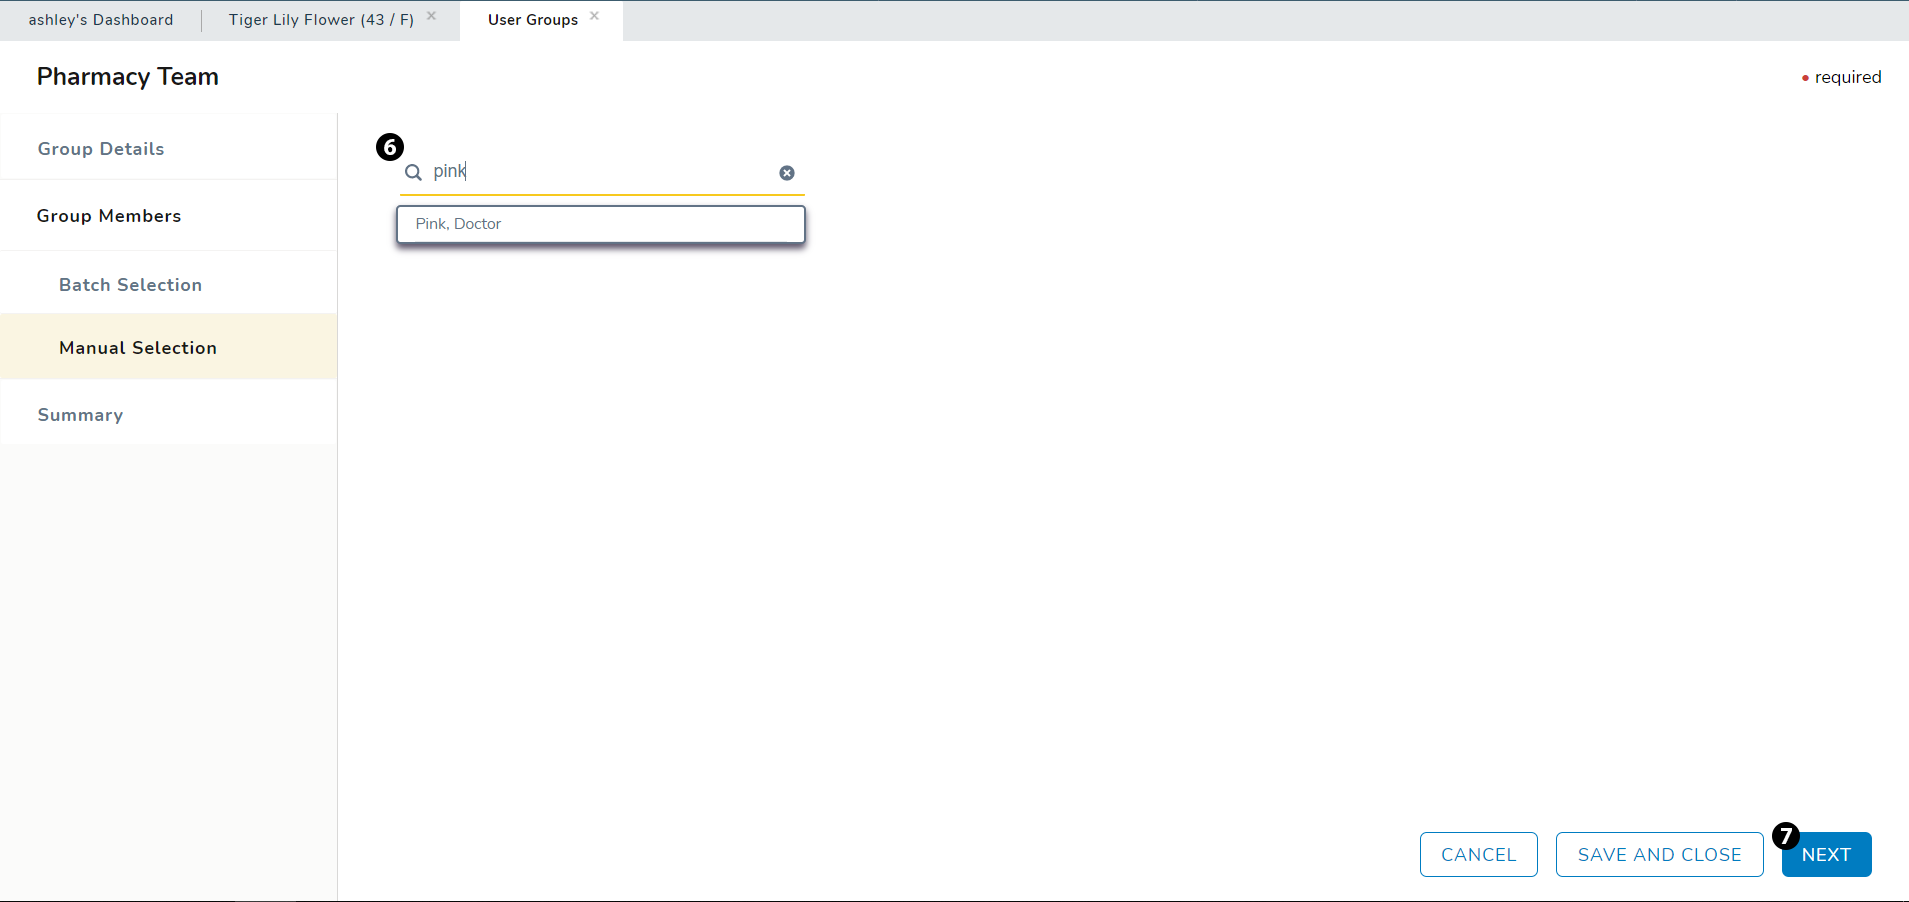Clear the search field with the X icon
This screenshot has height=902, width=1909.
point(787,173)
